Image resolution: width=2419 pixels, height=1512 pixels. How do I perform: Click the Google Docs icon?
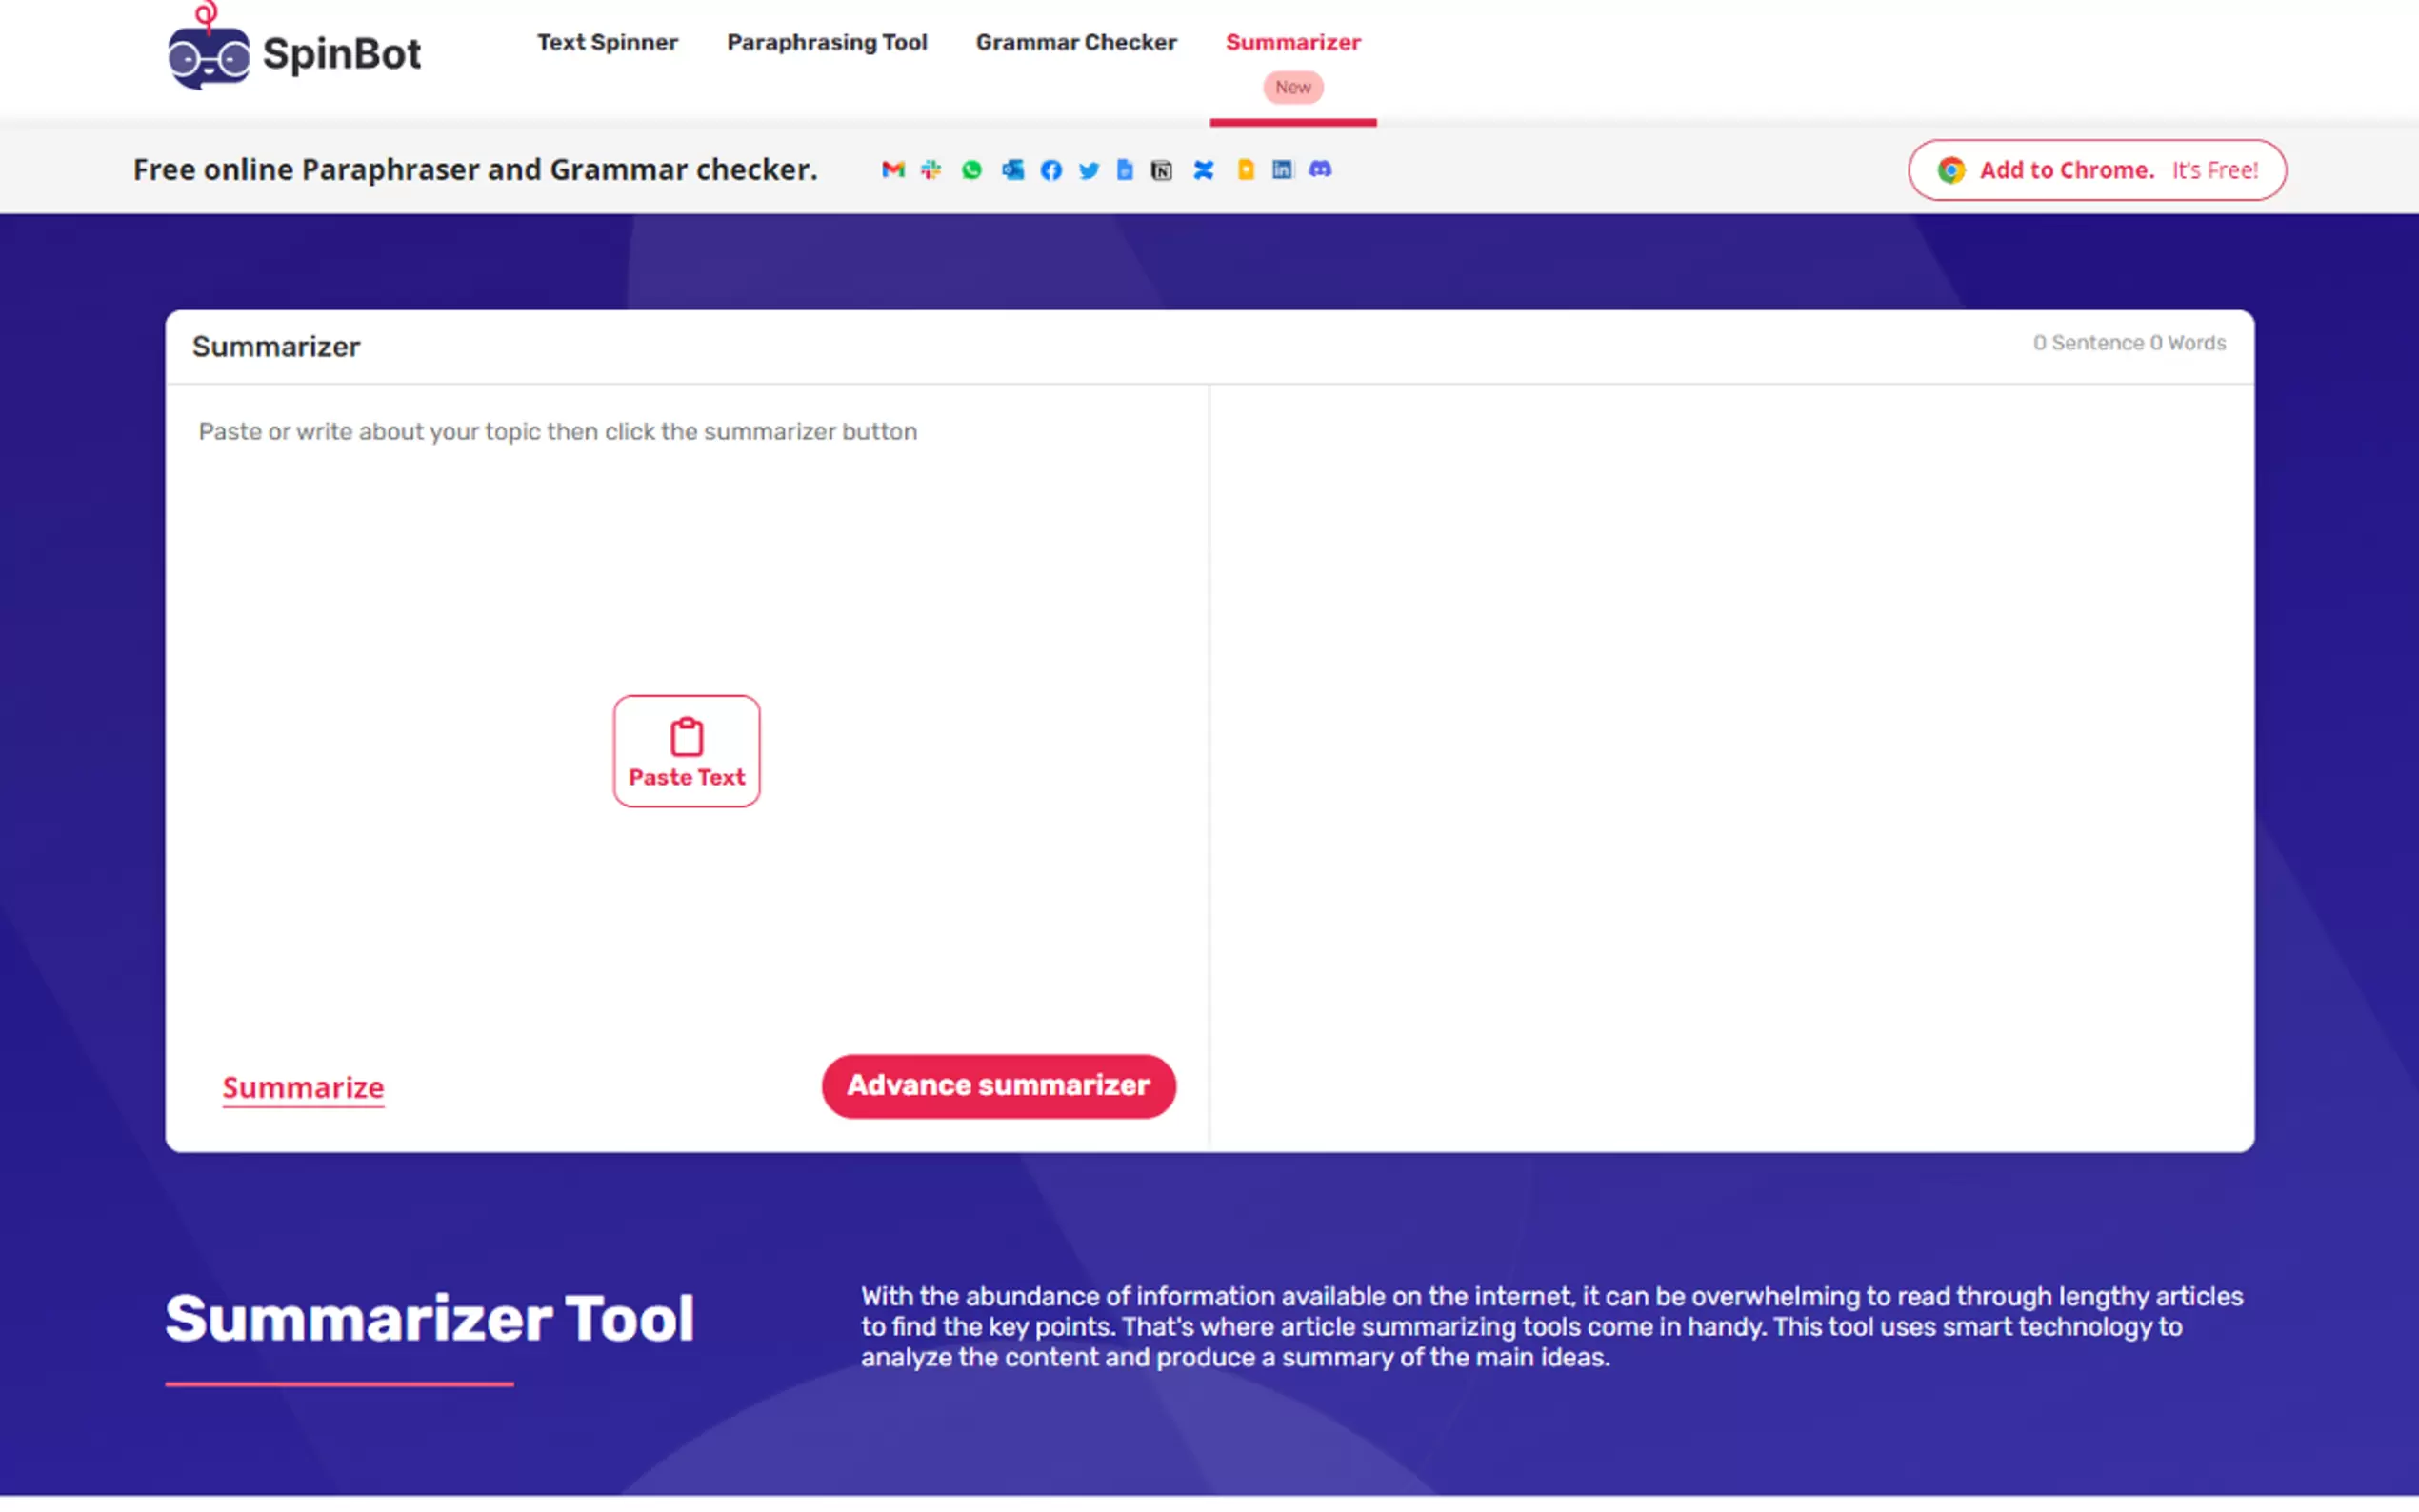1125,170
